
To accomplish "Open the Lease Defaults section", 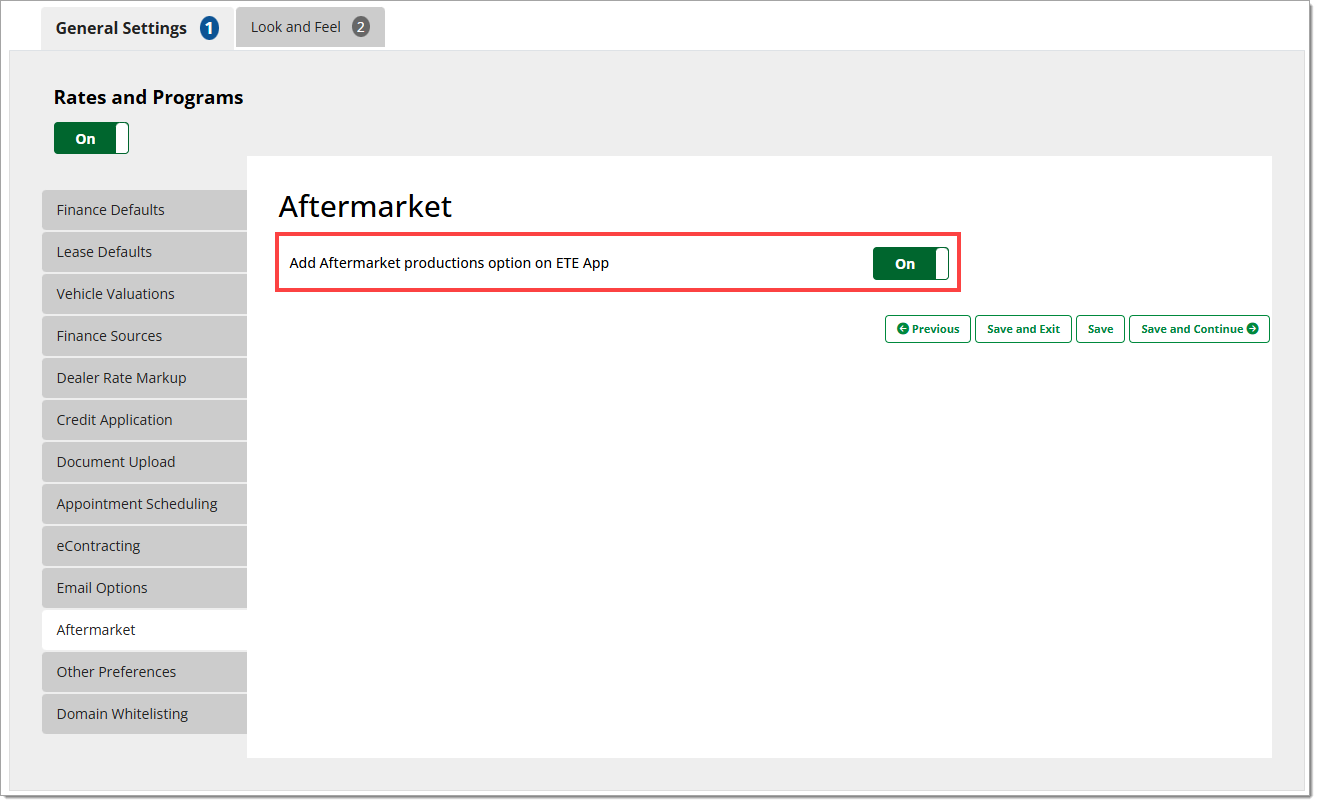I will [x=144, y=252].
